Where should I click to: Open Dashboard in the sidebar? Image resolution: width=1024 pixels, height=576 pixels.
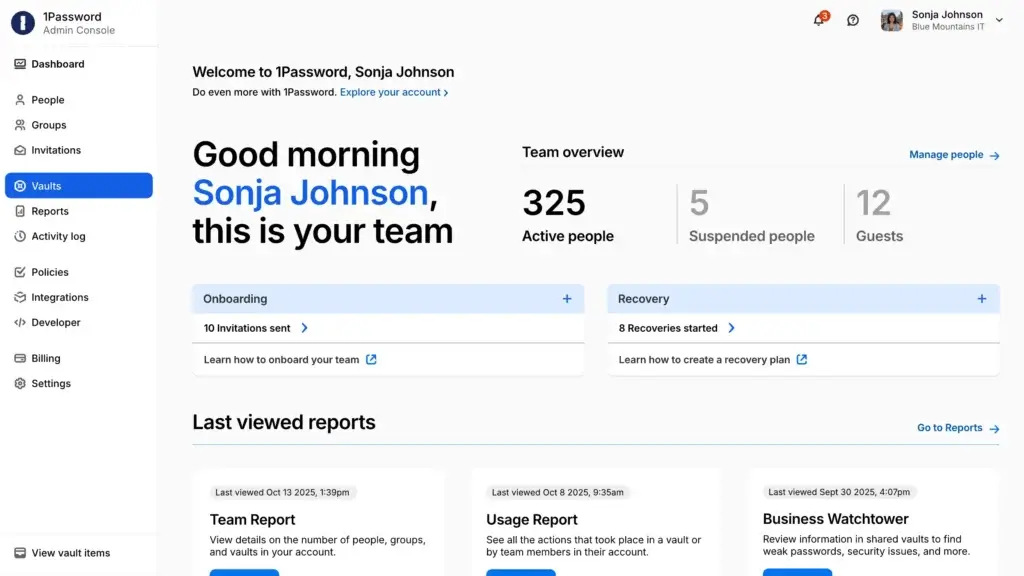tap(78, 64)
